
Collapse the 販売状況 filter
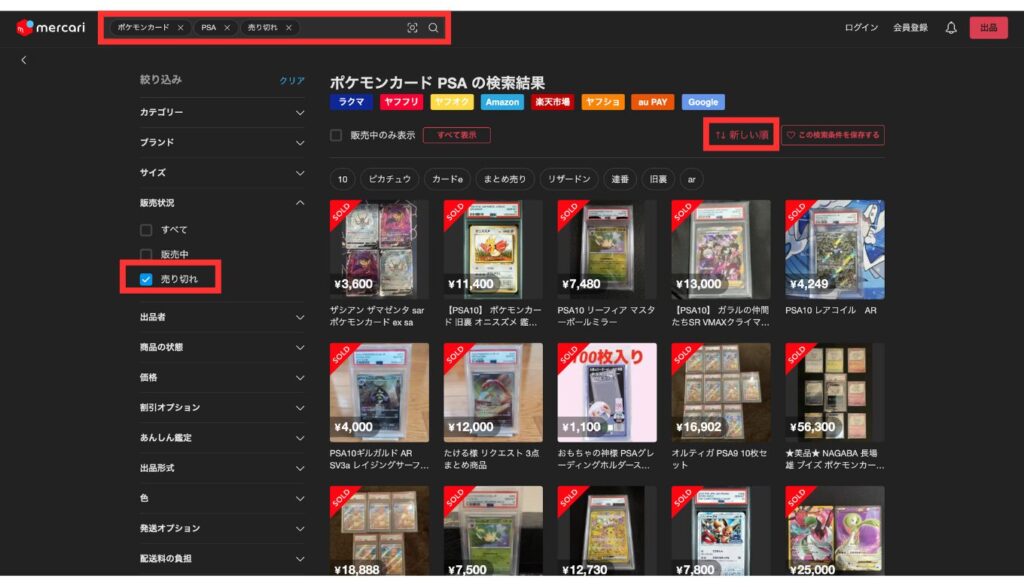tap(222, 203)
